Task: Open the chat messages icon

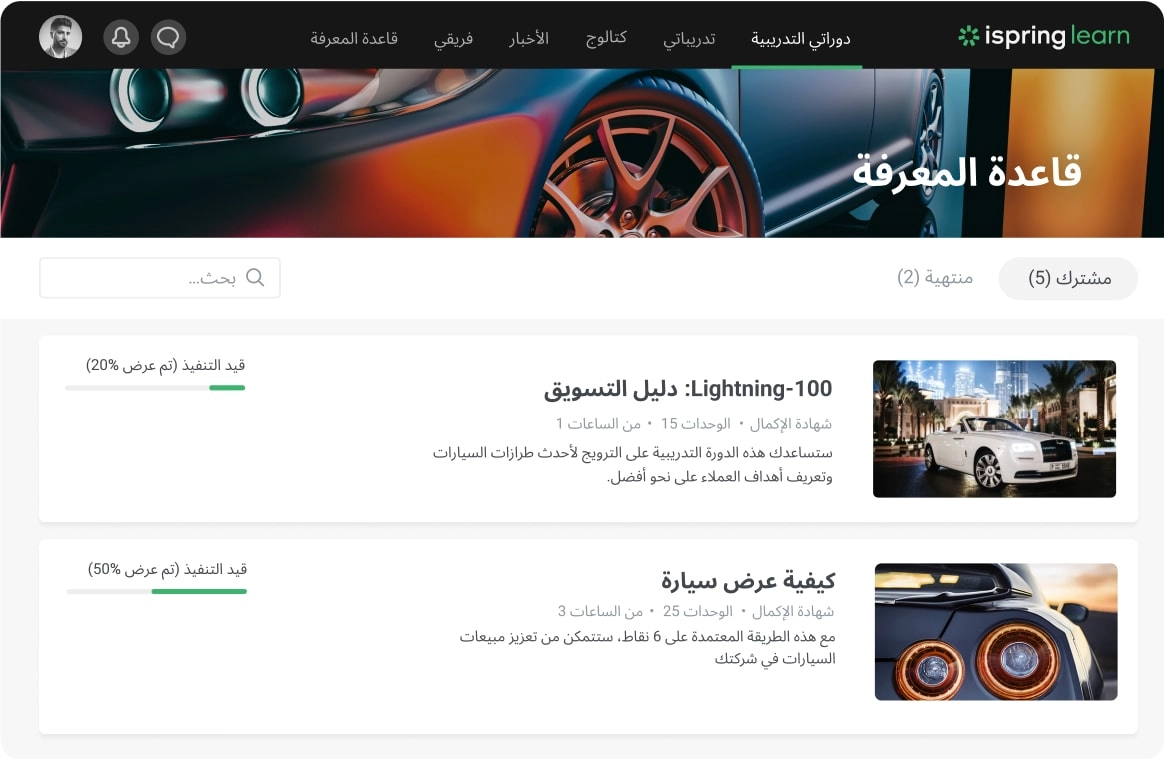Action: (x=168, y=36)
